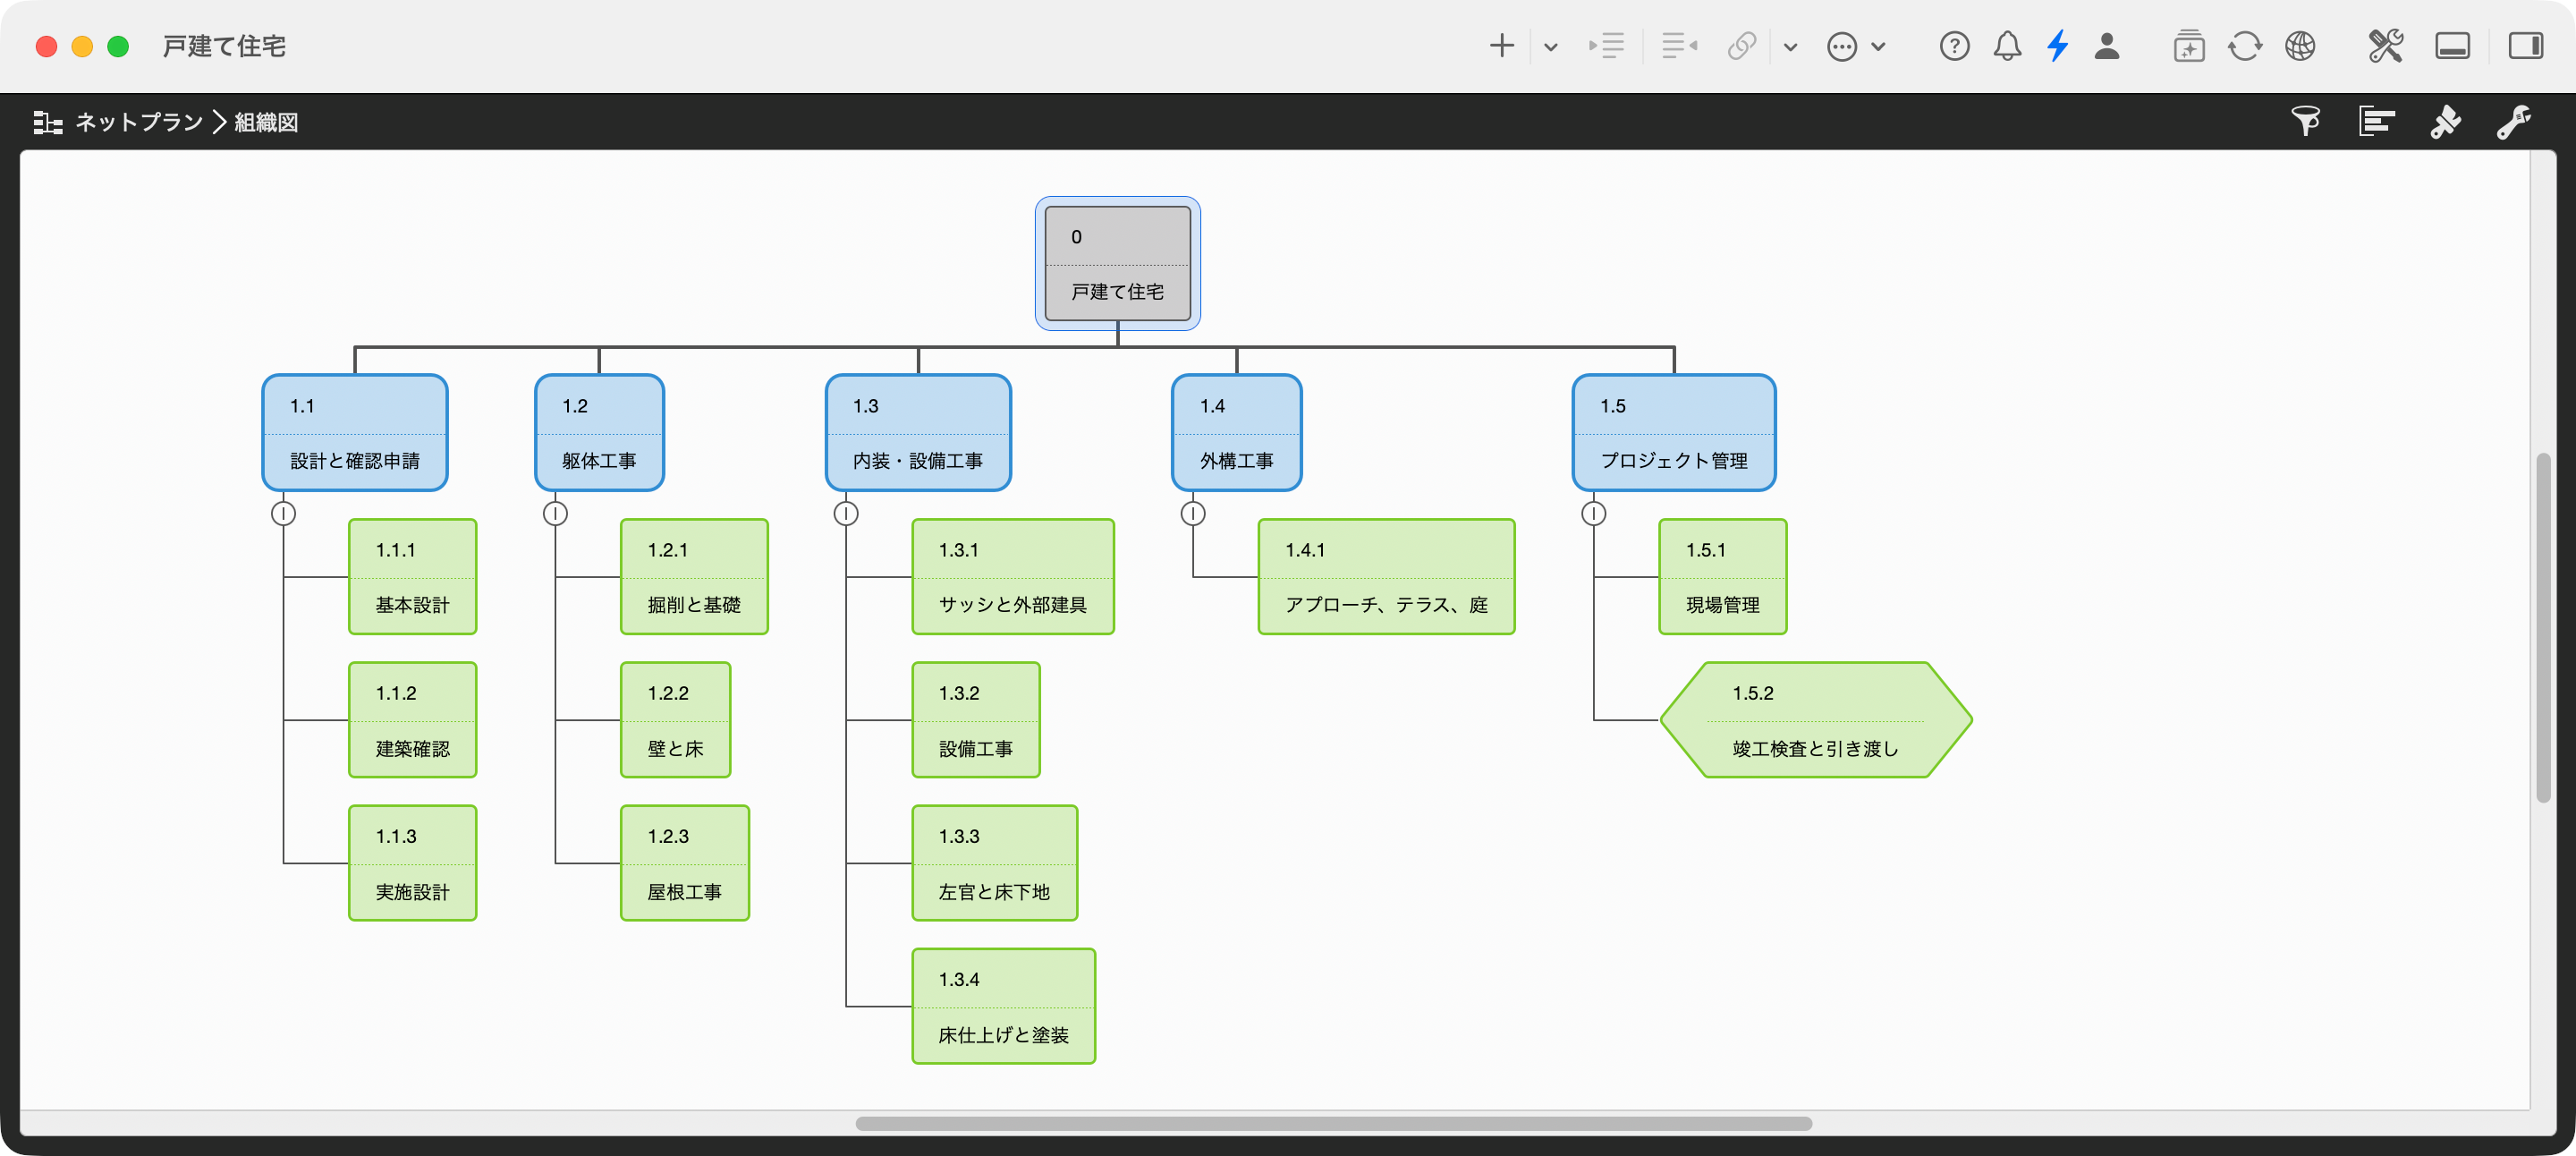Click the outdent icon in the toolbar
The image size is (2576, 1156).
point(1679,46)
